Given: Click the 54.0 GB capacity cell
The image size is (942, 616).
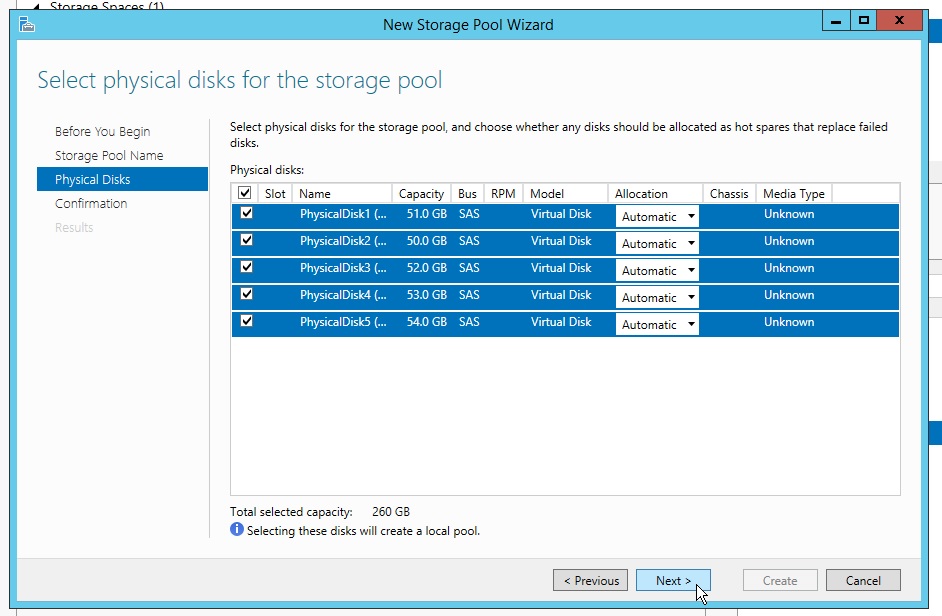Looking at the screenshot, I should tap(427, 322).
